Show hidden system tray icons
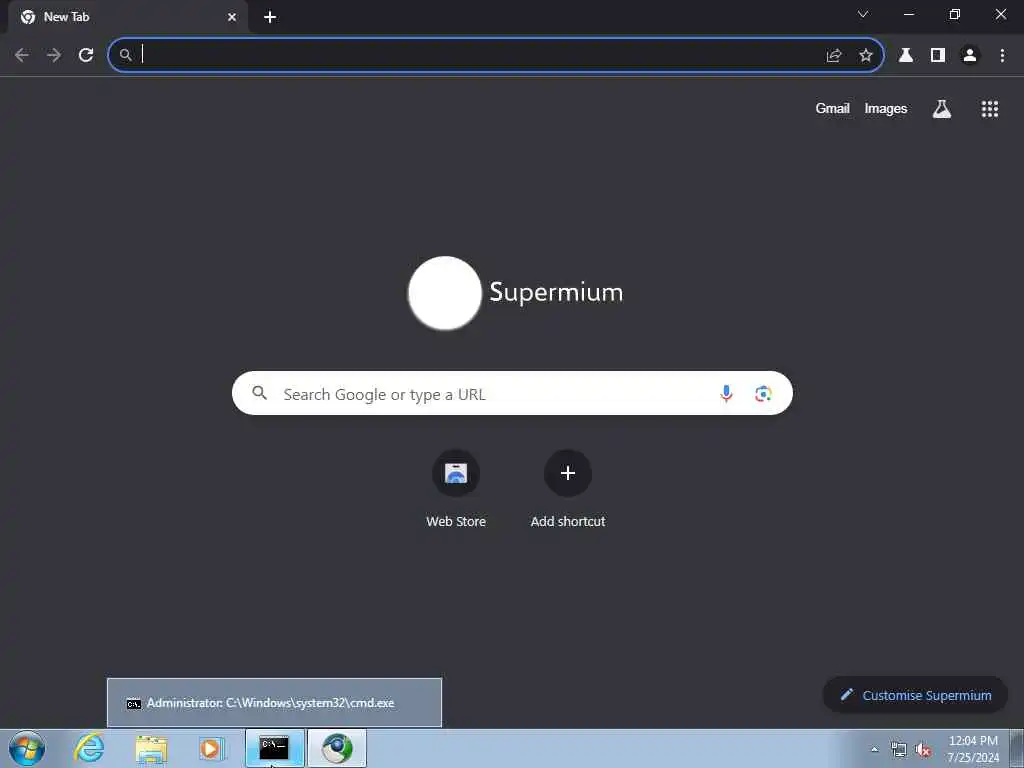 pos(874,749)
